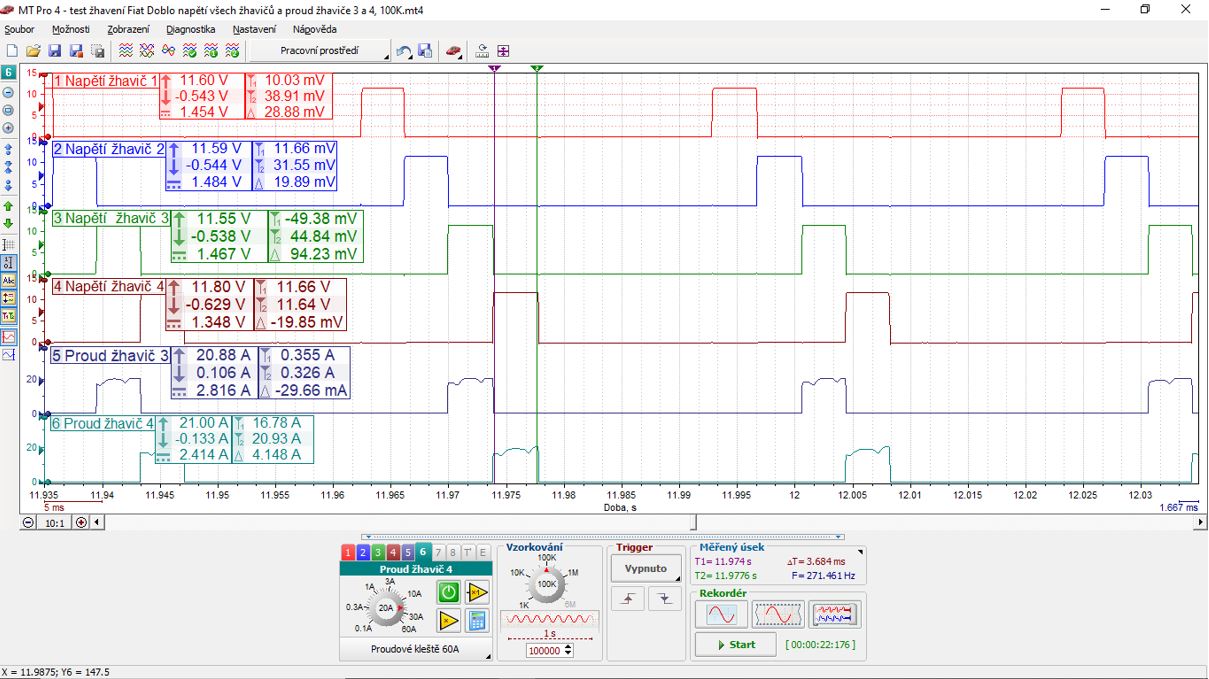This screenshot has width=1209, height=679.
Task: Click the ruler measurement icon in toolbar
Action: [x=482, y=50]
